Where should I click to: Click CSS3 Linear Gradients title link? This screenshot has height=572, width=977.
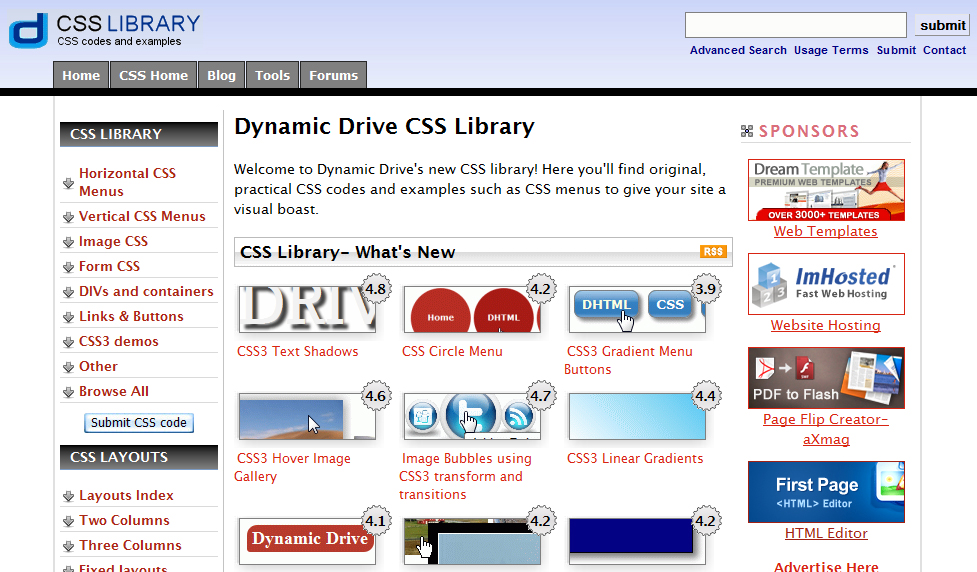635,459
